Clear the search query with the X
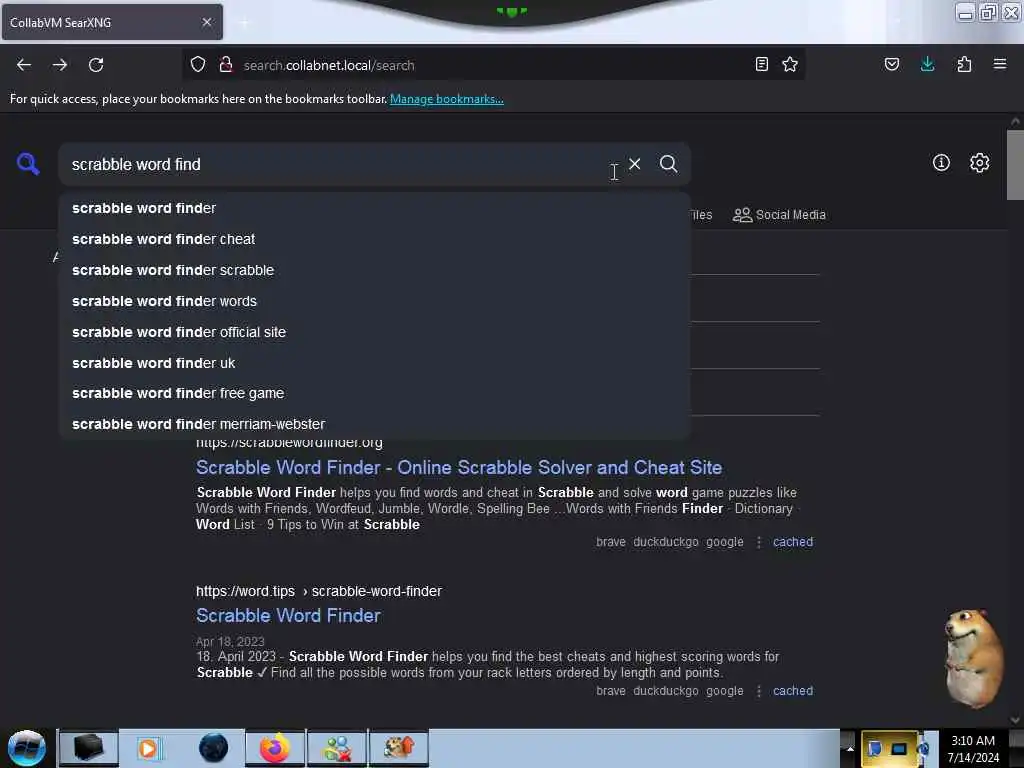Image resolution: width=1024 pixels, height=768 pixels. (635, 164)
